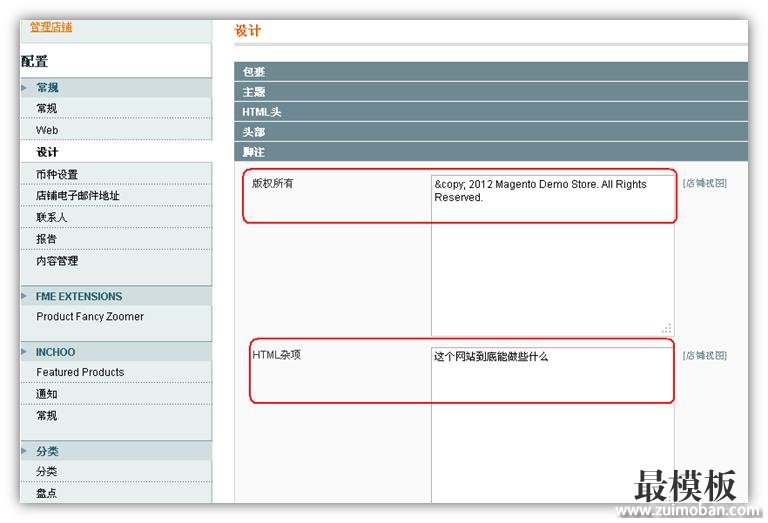Viewport: 768px width, 523px height.
Task: Open Product Fancy Zoomer settings
Action: pyautogui.click(x=90, y=317)
